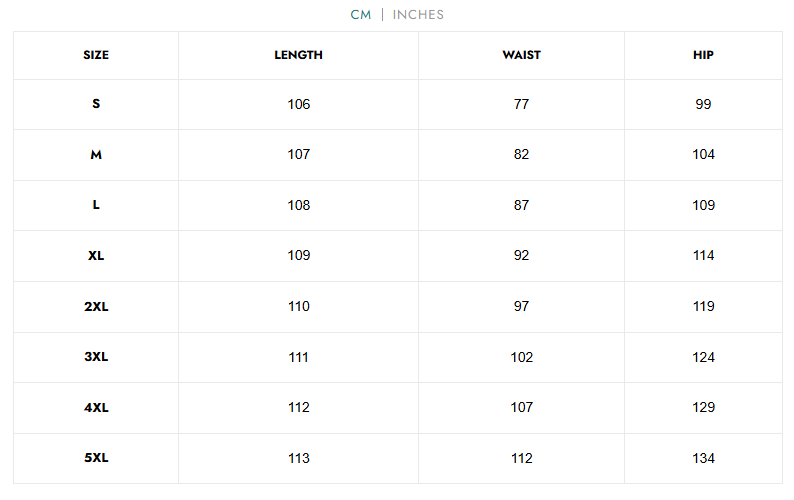Viewport: 794px width, 500px height.
Task: Click the HIP column header
Action: pos(703,55)
